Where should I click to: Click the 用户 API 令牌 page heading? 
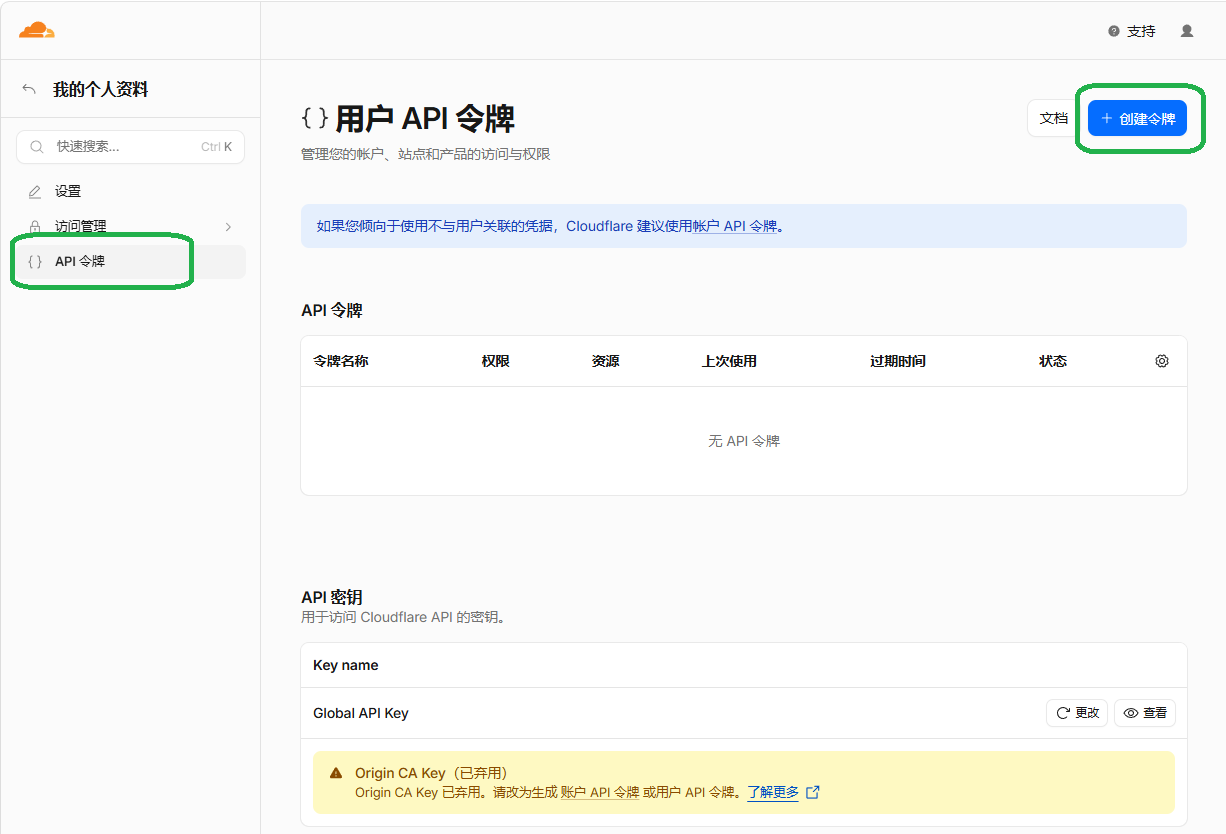point(425,118)
